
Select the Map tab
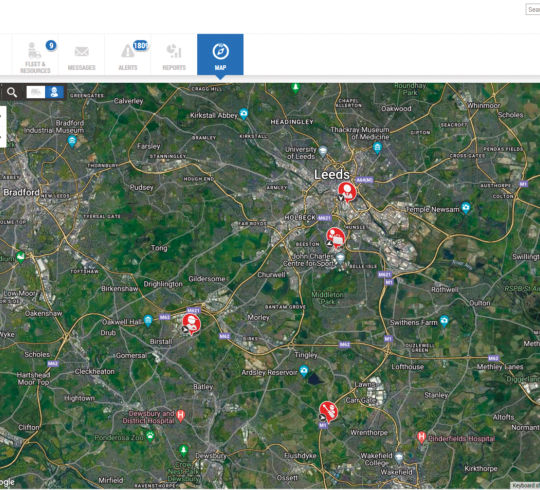tap(220, 54)
